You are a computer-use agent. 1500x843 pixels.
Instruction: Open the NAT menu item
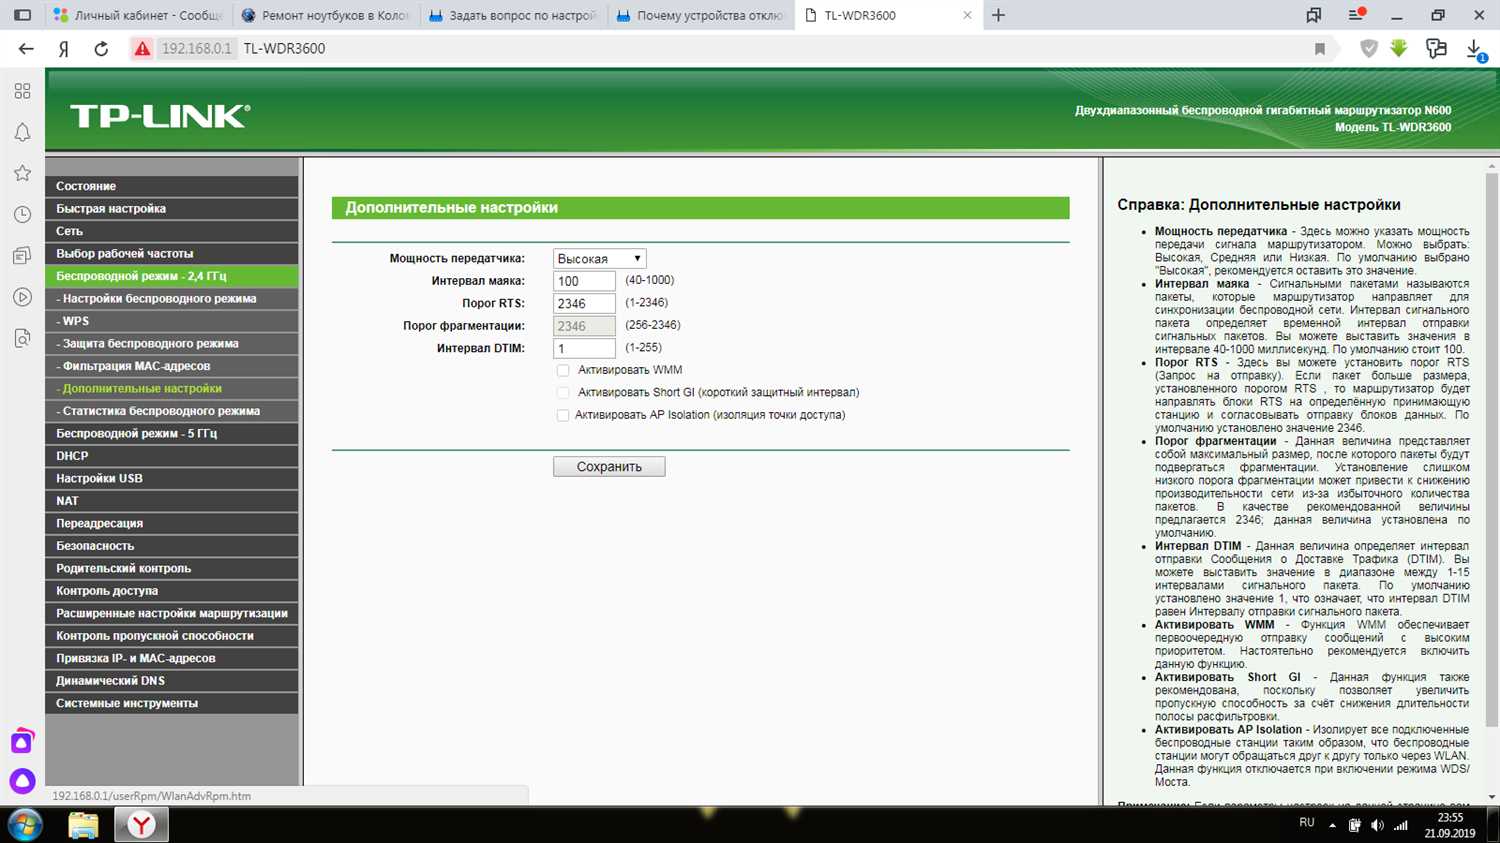point(172,501)
